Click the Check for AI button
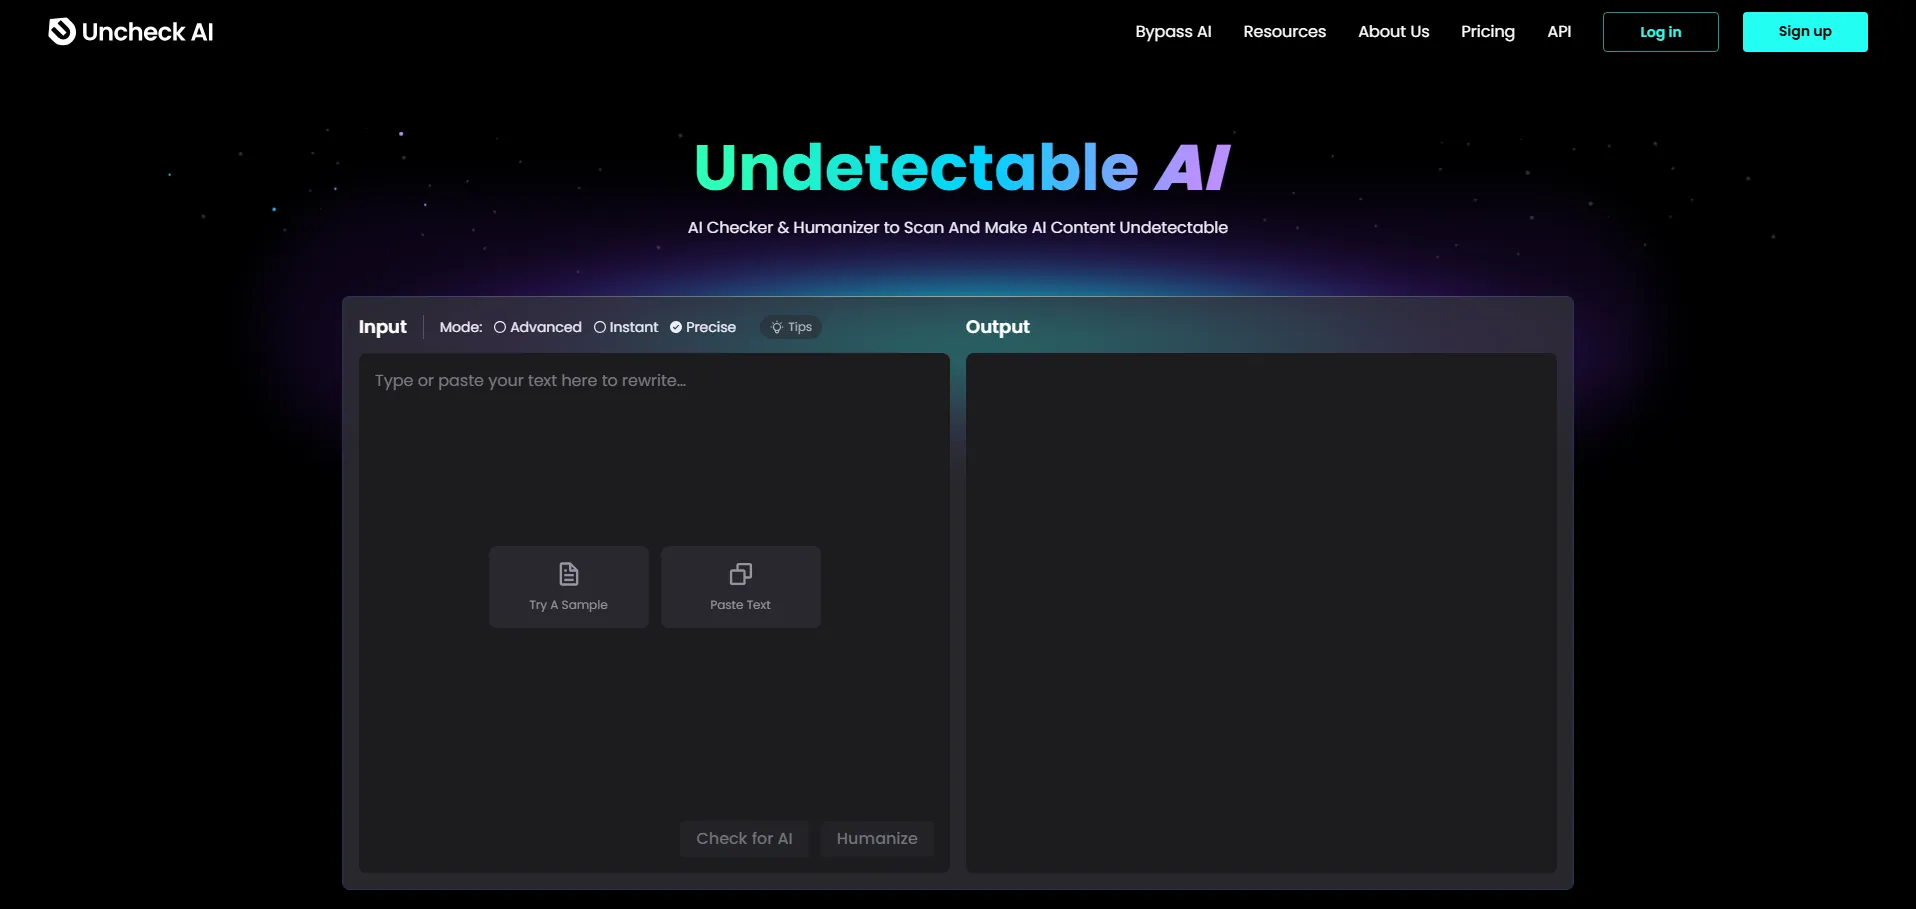This screenshot has width=1916, height=909. click(744, 839)
